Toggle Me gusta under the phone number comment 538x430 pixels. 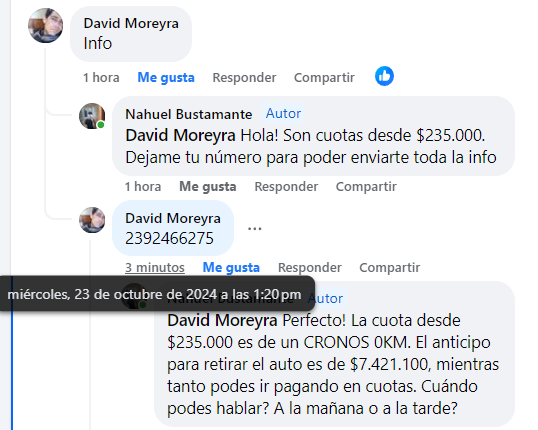231,268
